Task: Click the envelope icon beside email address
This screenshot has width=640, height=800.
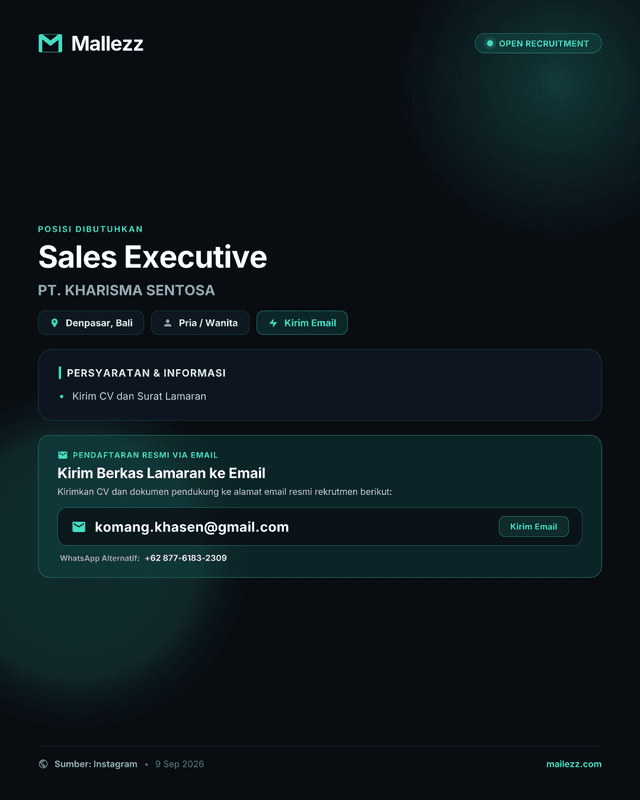Action: [x=79, y=527]
